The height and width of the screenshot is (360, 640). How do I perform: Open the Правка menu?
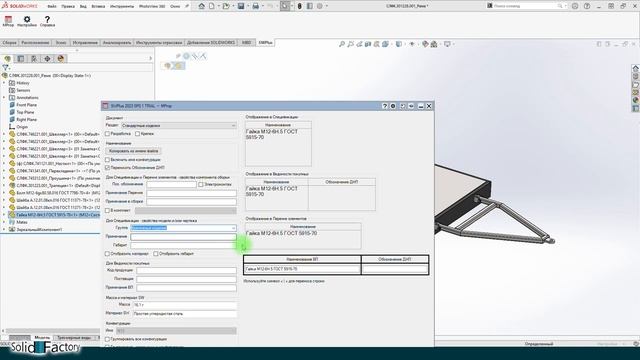pyautogui.click(x=68, y=7)
